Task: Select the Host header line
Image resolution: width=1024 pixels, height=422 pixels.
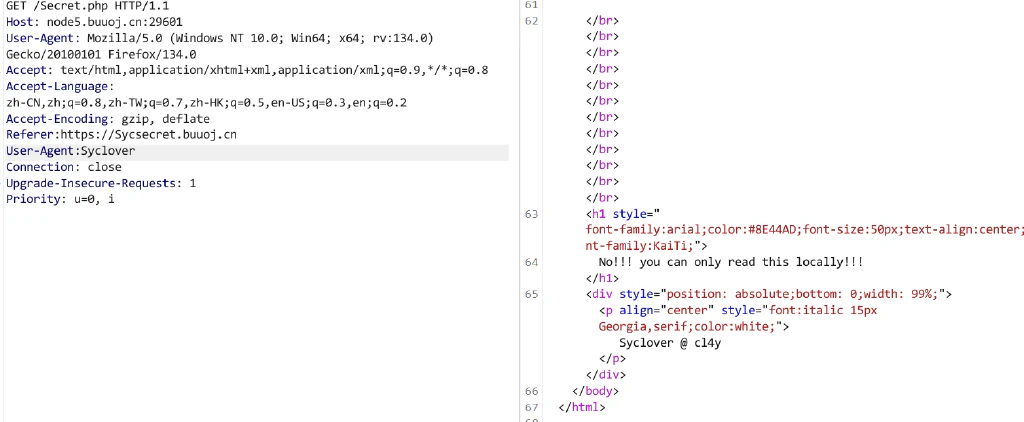Action: [x=94, y=22]
